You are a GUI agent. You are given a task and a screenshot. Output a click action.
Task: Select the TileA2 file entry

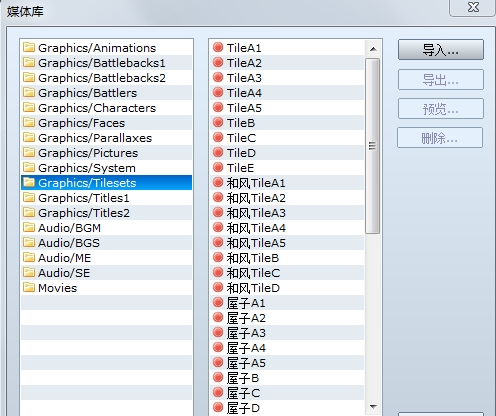(x=287, y=63)
